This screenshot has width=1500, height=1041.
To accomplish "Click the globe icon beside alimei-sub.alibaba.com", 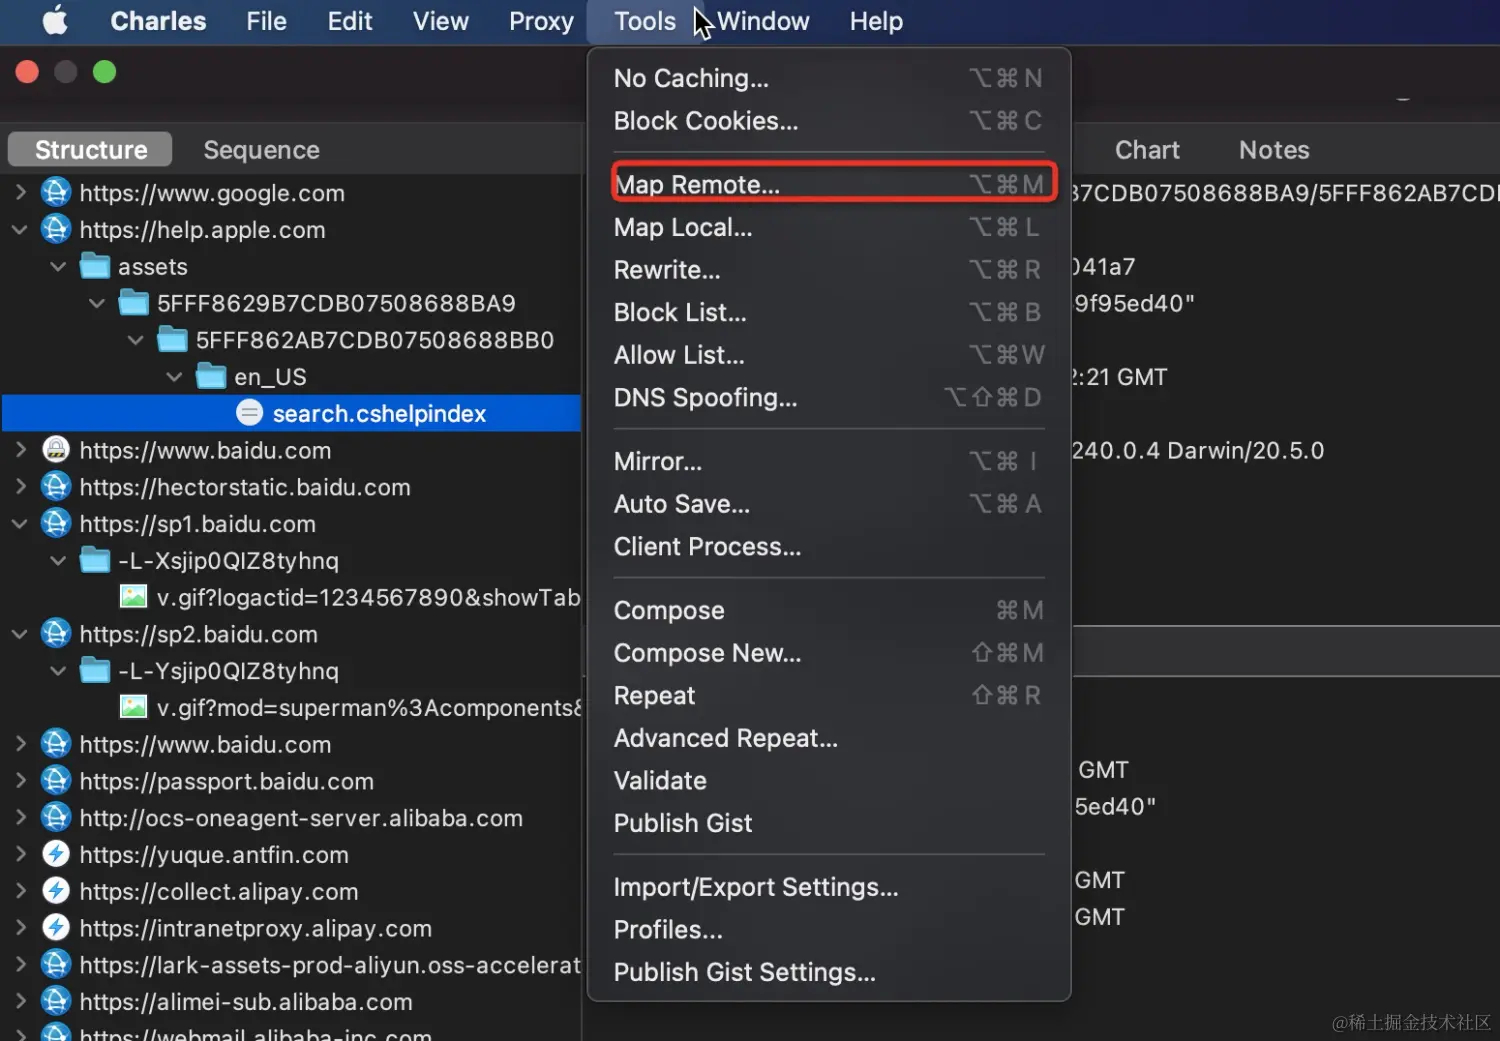I will [56, 1001].
